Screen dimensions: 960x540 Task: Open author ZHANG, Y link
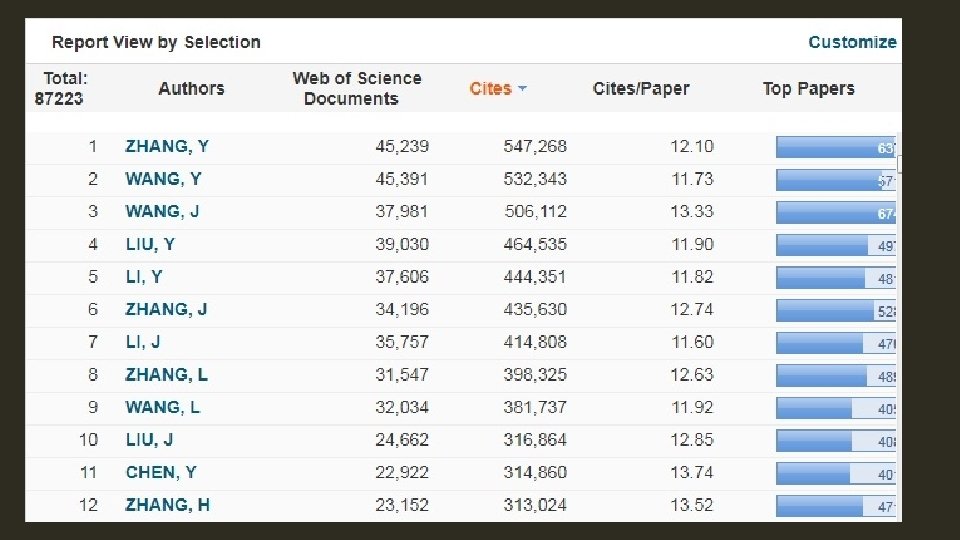point(167,146)
